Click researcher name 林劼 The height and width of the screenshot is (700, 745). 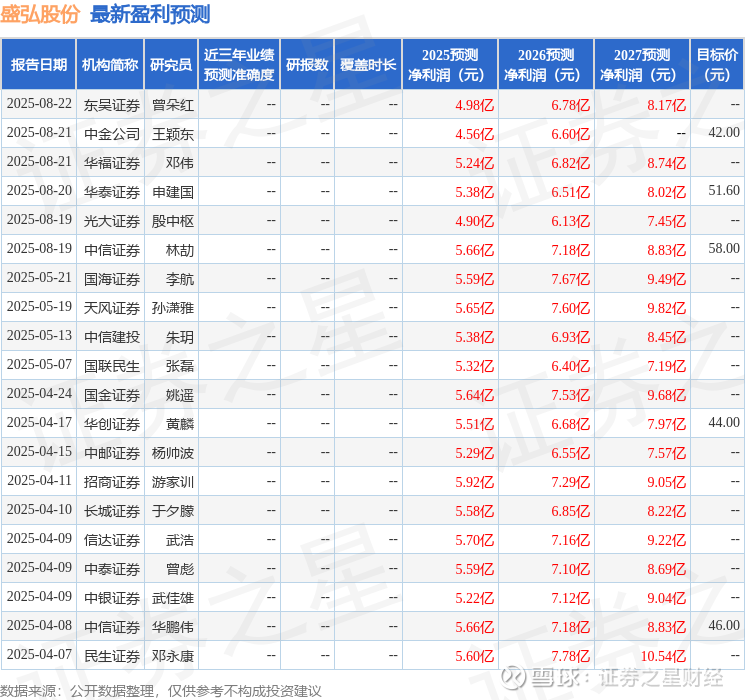point(180,250)
